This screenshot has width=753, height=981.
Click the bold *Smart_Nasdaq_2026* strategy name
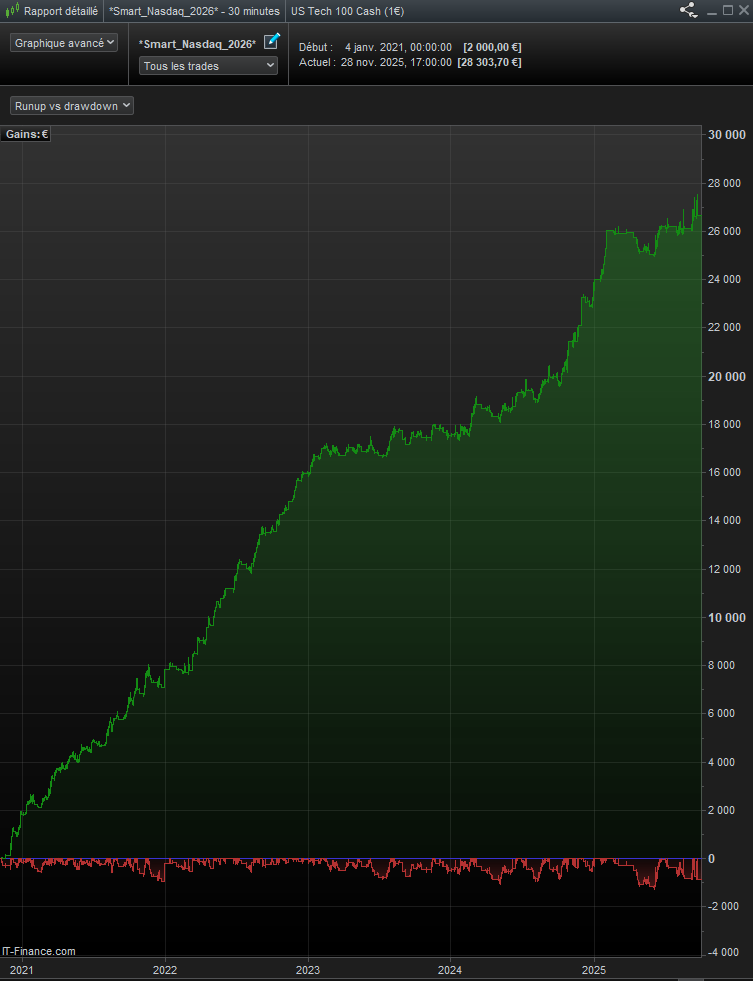(x=197, y=44)
